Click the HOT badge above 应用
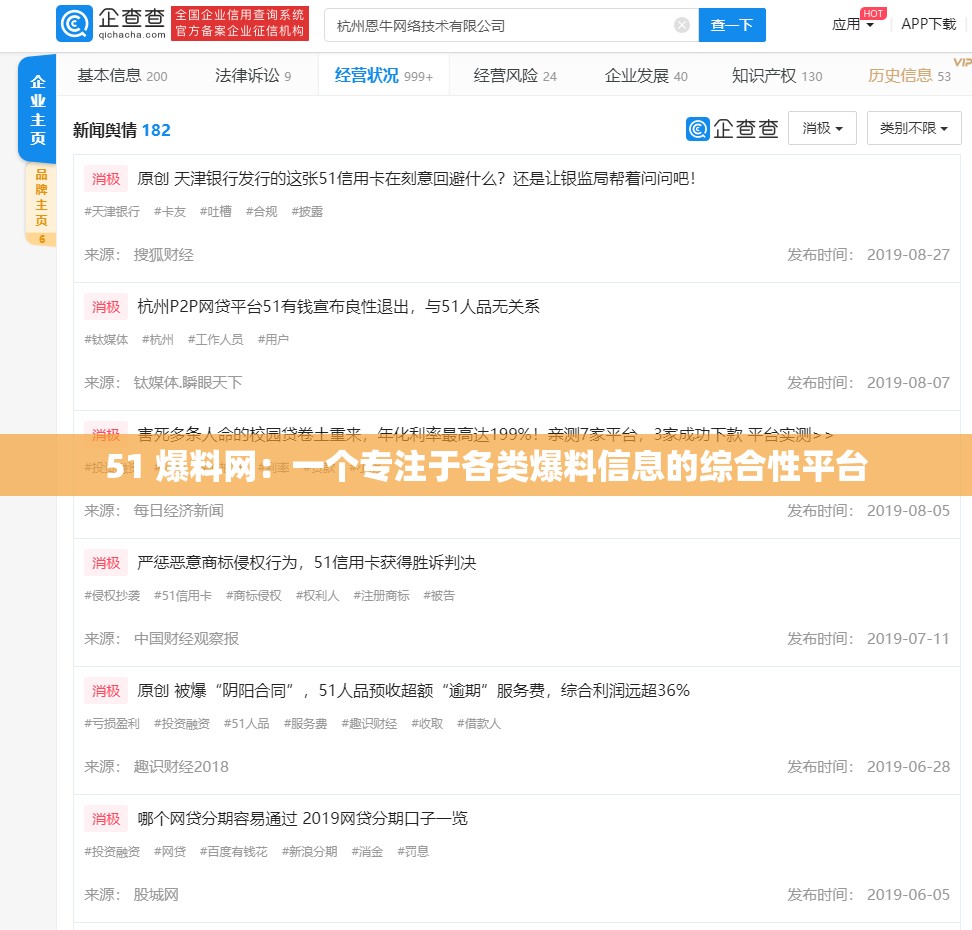This screenshot has height=930, width=972. (872, 13)
